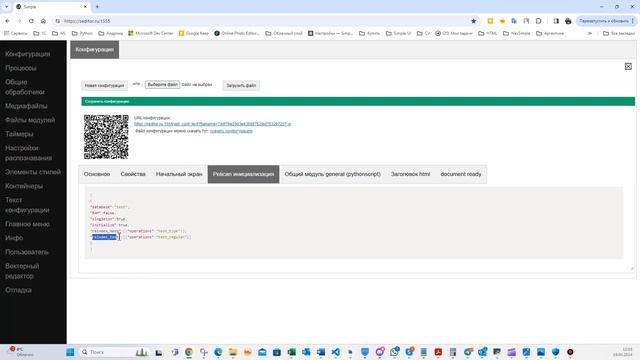Open the browser side panel icon
Image resolution: width=640 pixels, height=360 pixels.
coord(556,21)
